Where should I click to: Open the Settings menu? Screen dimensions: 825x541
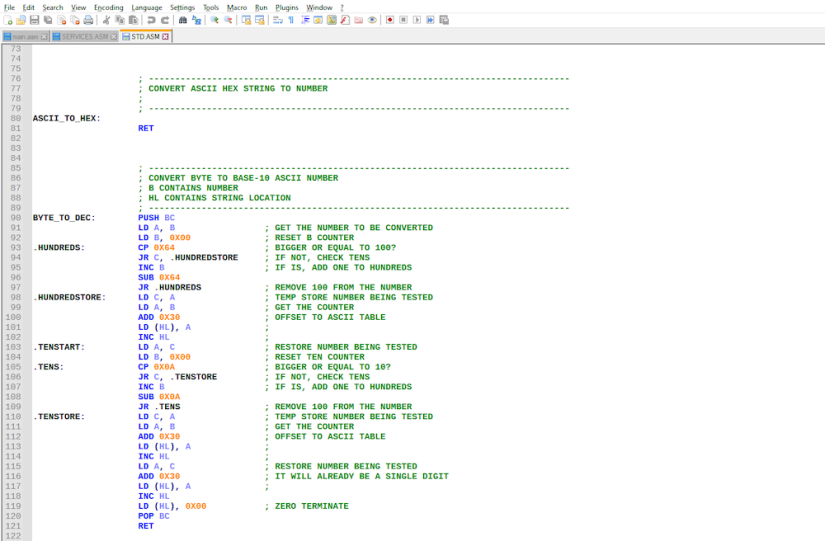[182, 7]
